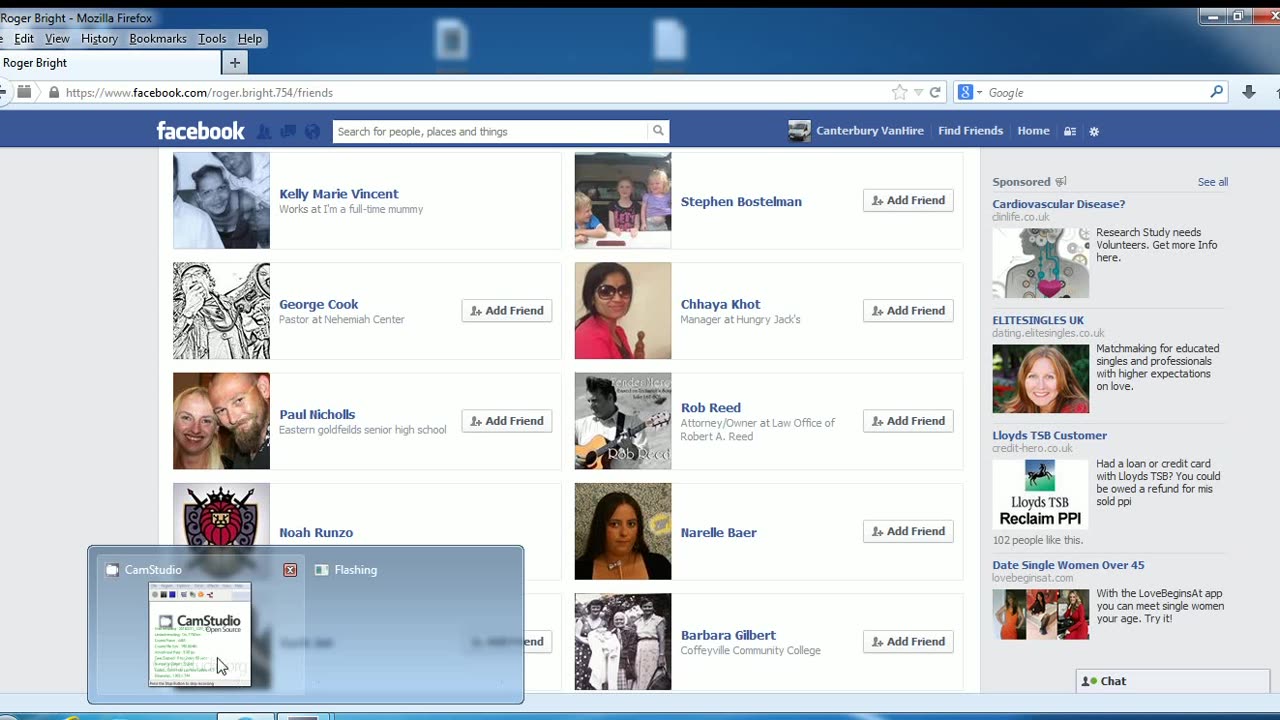Image resolution: width=1280 pixels, height=720 pixels.
Task: Close the CamStudio taskbar preview
Action: pos(290,570)
